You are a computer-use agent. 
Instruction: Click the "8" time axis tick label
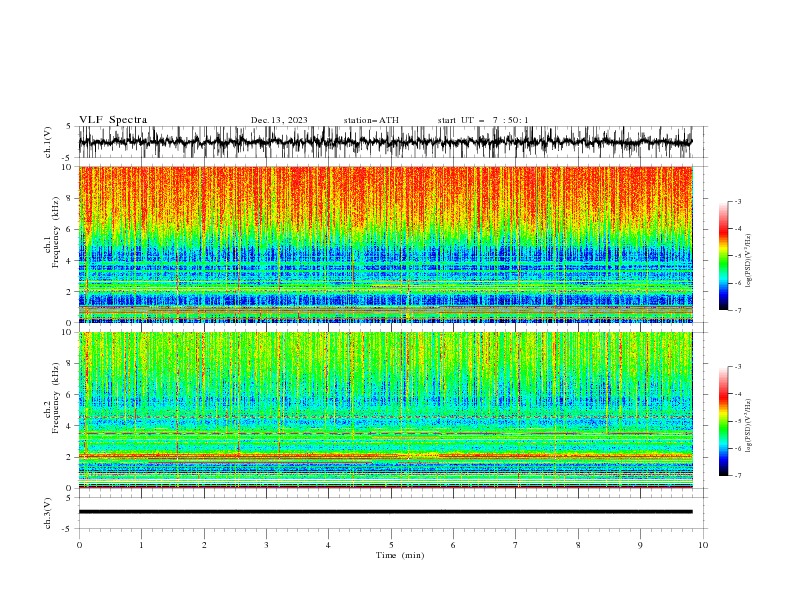[578, 545]
